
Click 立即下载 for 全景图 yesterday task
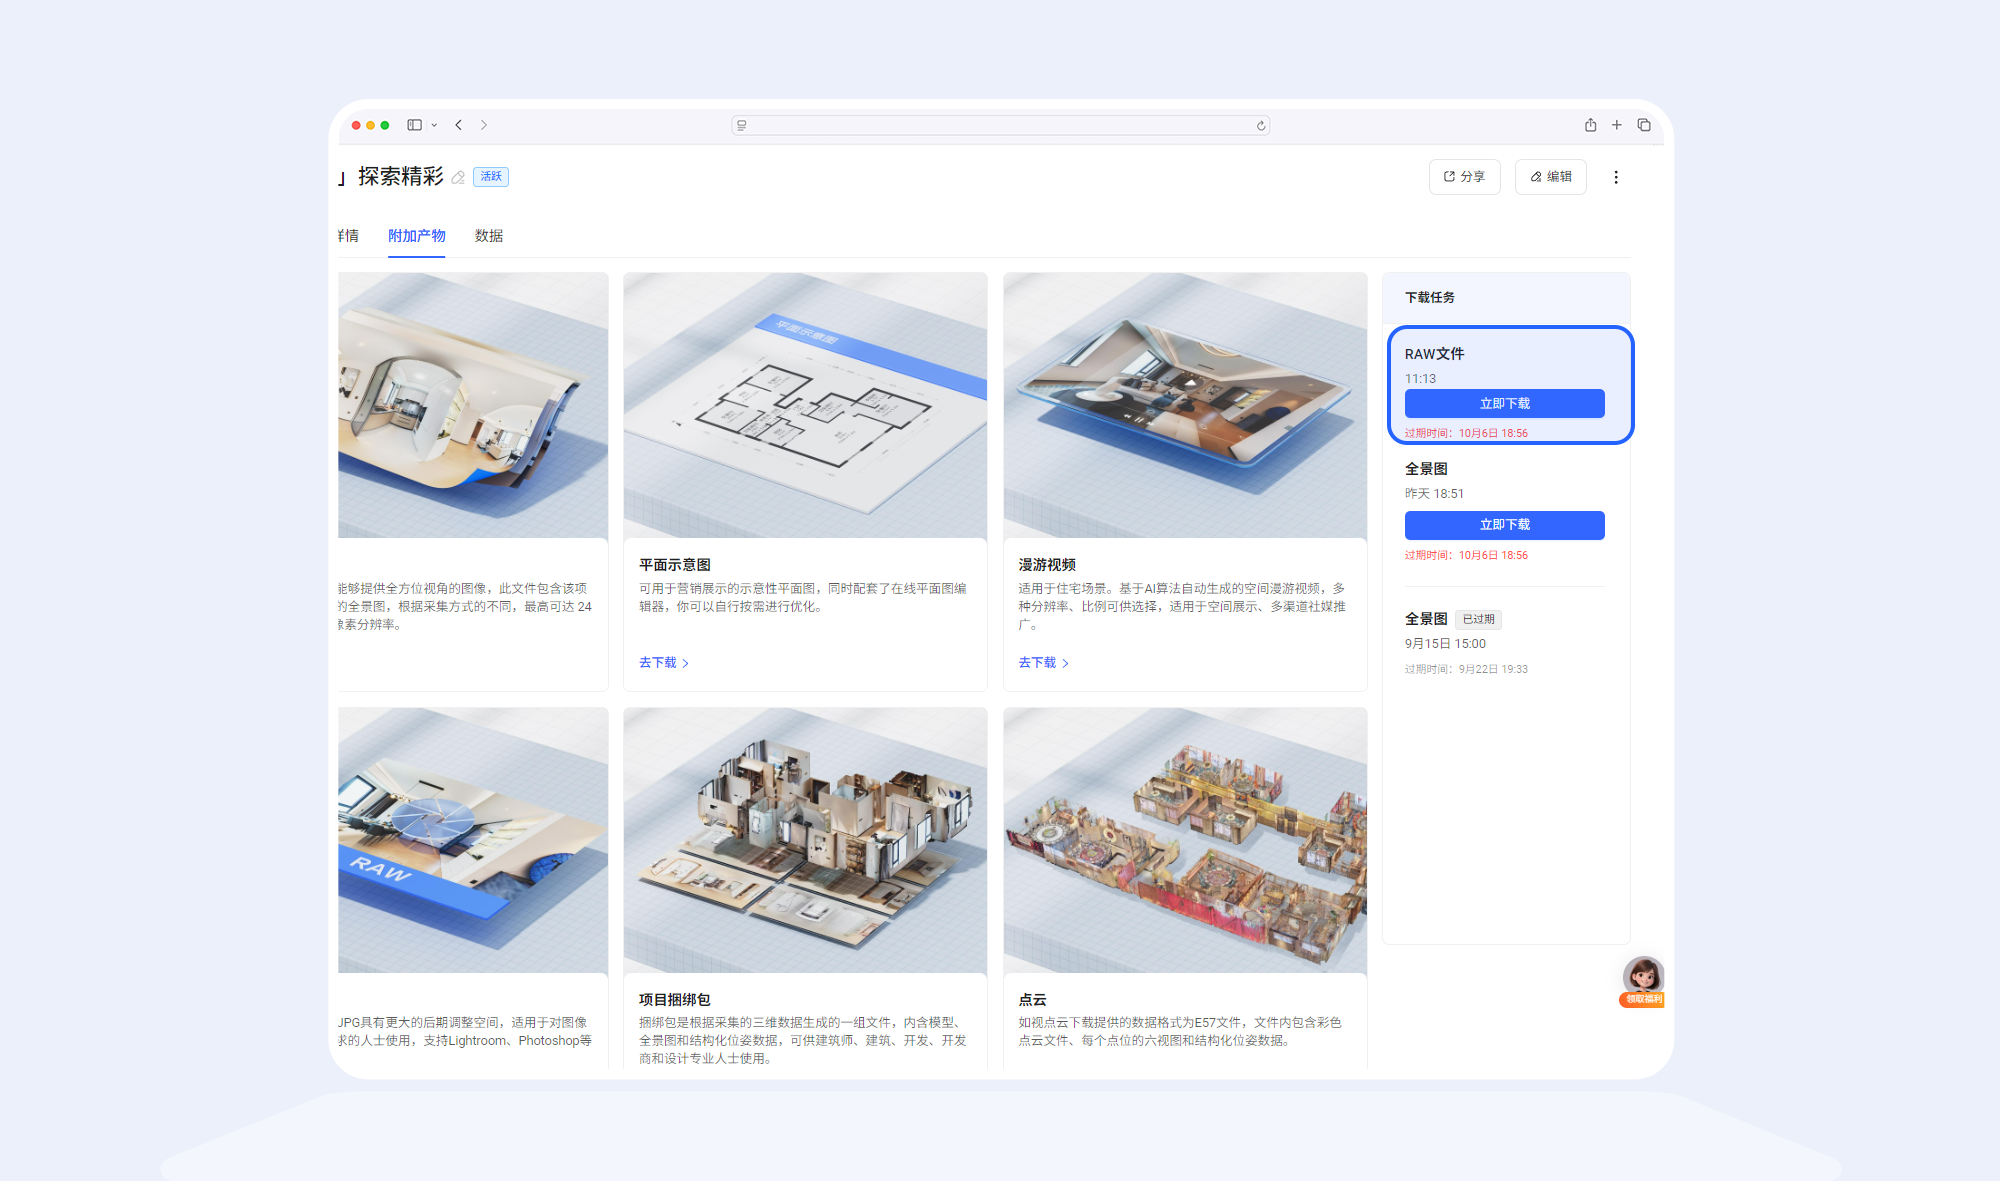point(1504,525)
